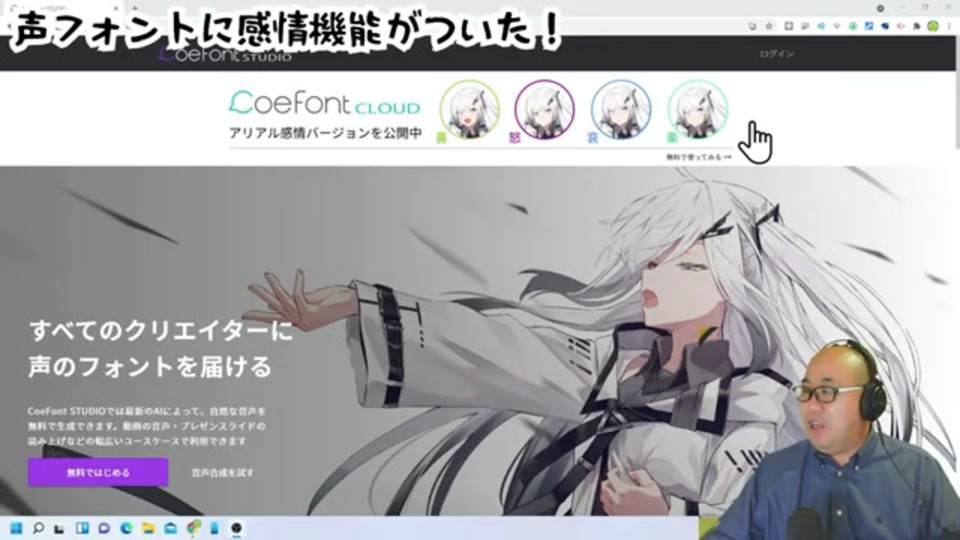
Task: Click the ログイン link in the header
Action: pos(777,54)
